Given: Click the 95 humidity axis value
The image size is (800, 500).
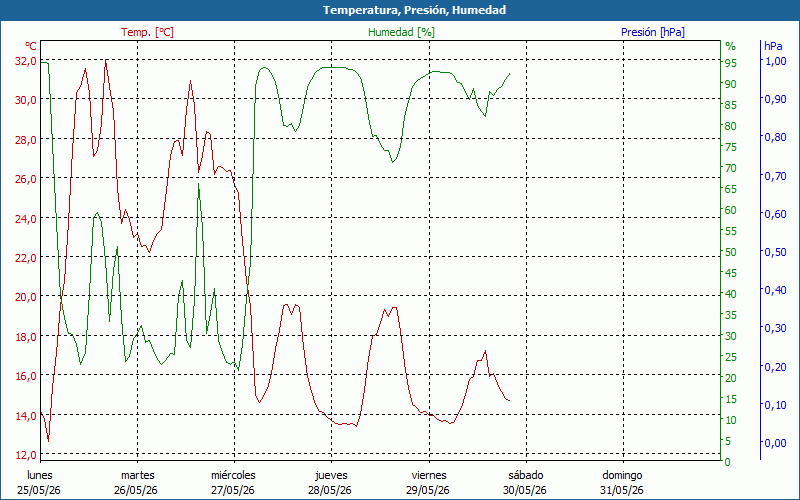Looking at the screenshot, I should tap(731, 63).
